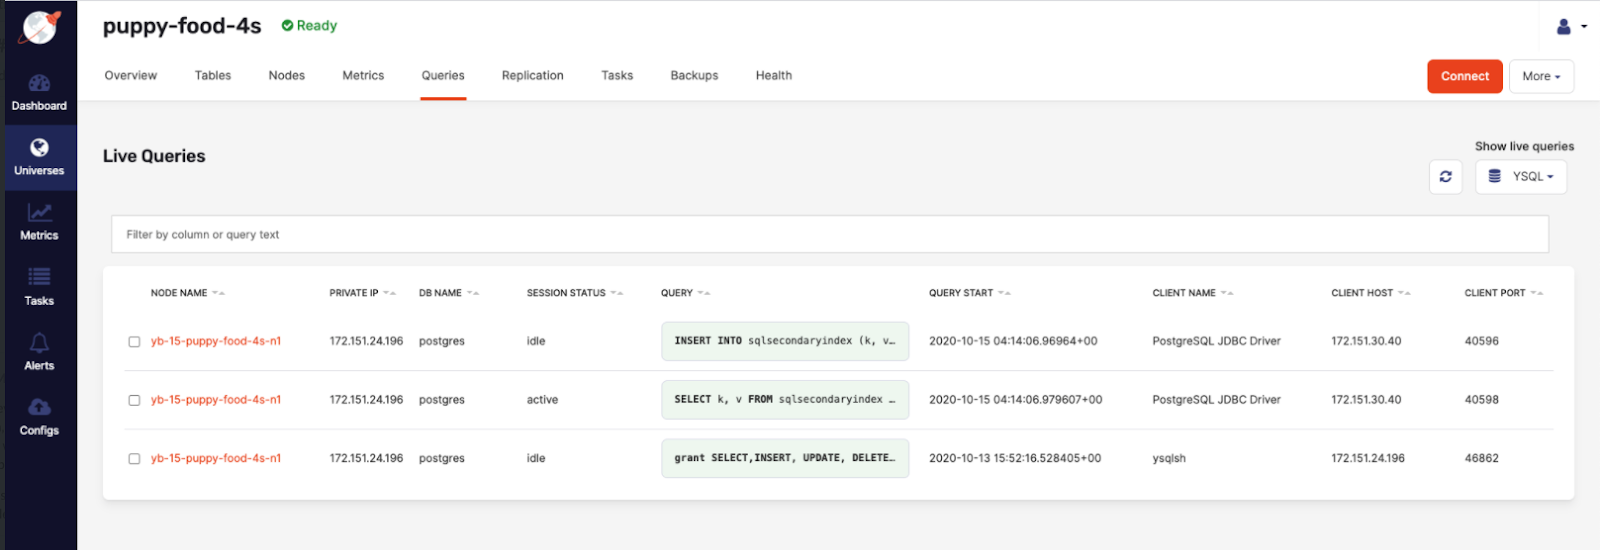Open the Alerts bell icon
1600x550 pixels.
39,343
